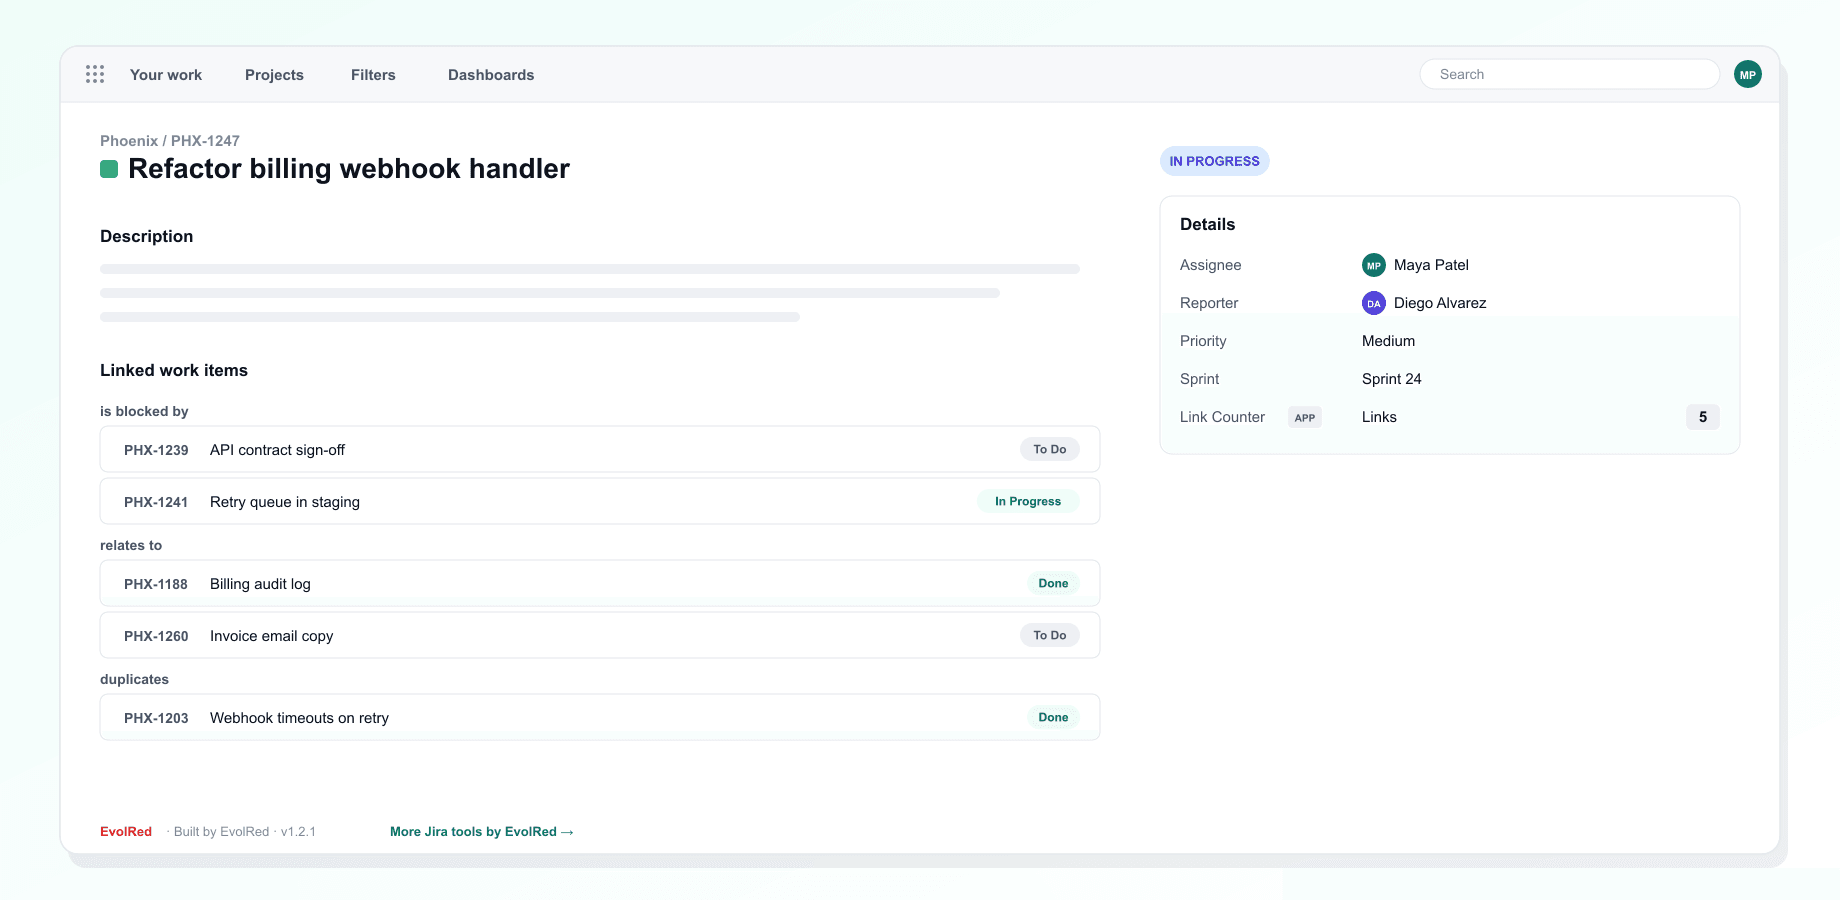Viewport: 1840px width, 900px height.
Task: Click the Sprint 24 value
Action: coord(1391,379)
